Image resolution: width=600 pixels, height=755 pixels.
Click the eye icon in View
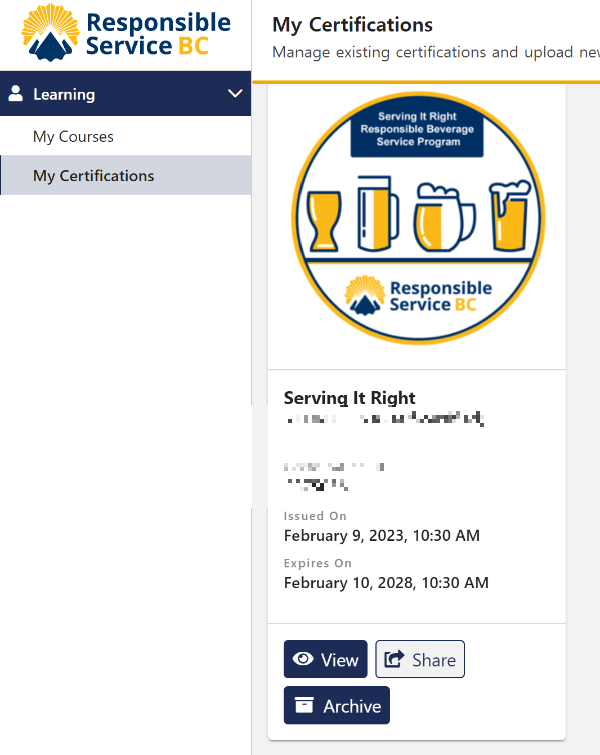pos(303,659)
